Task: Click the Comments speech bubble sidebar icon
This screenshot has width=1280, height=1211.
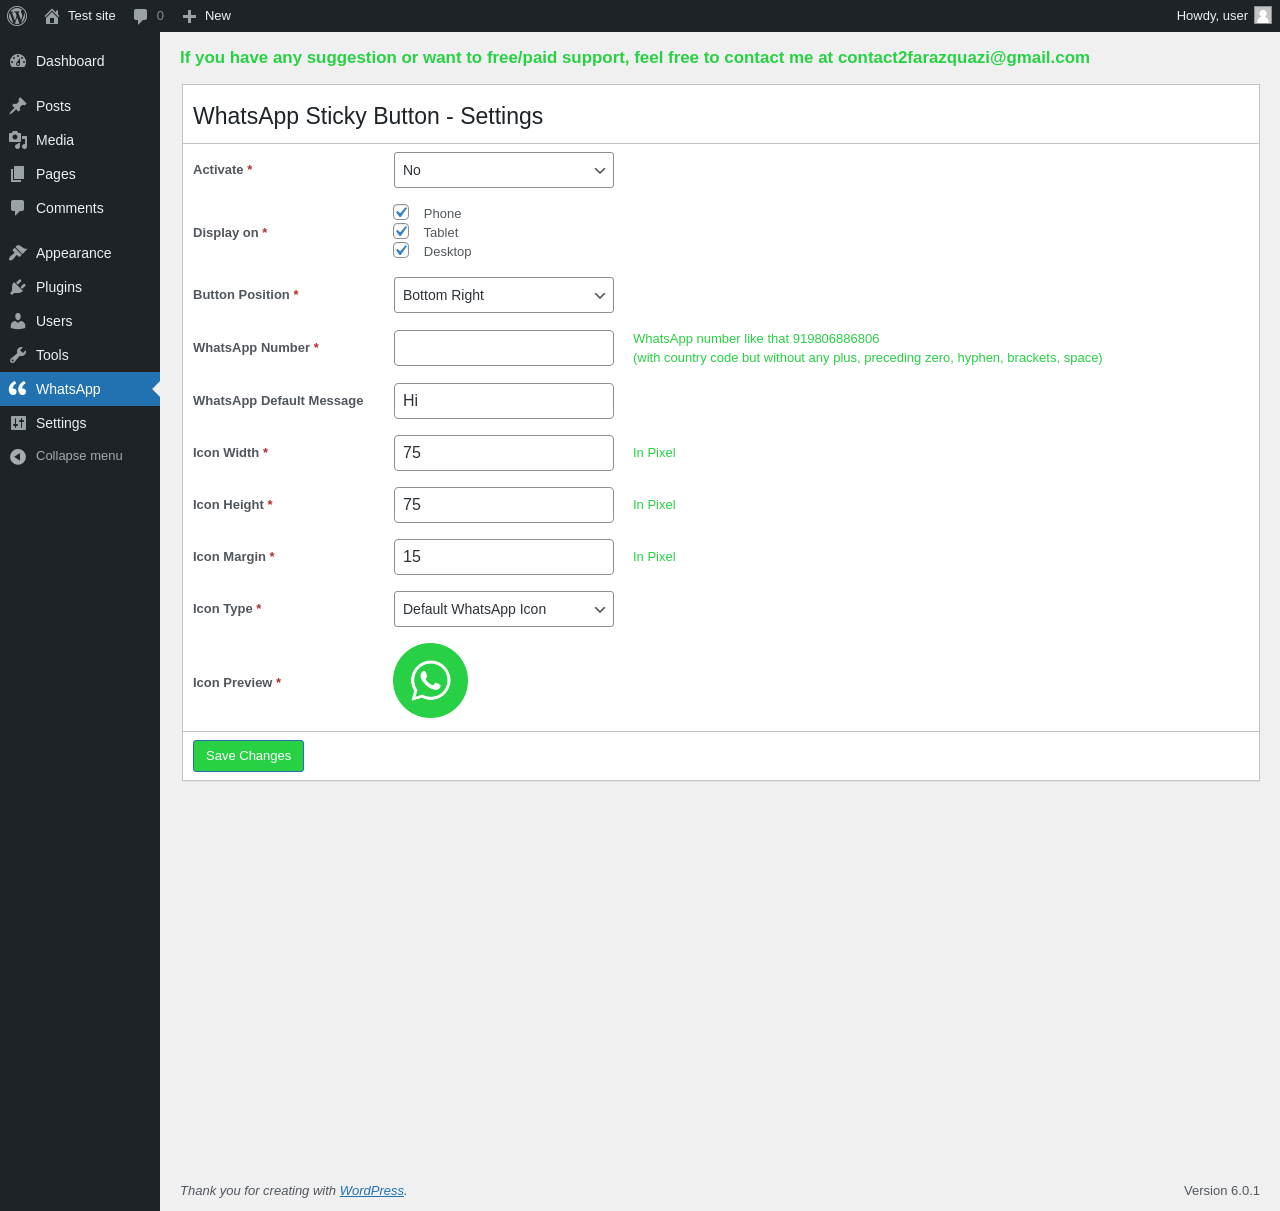Action: [x=18, y=208]
